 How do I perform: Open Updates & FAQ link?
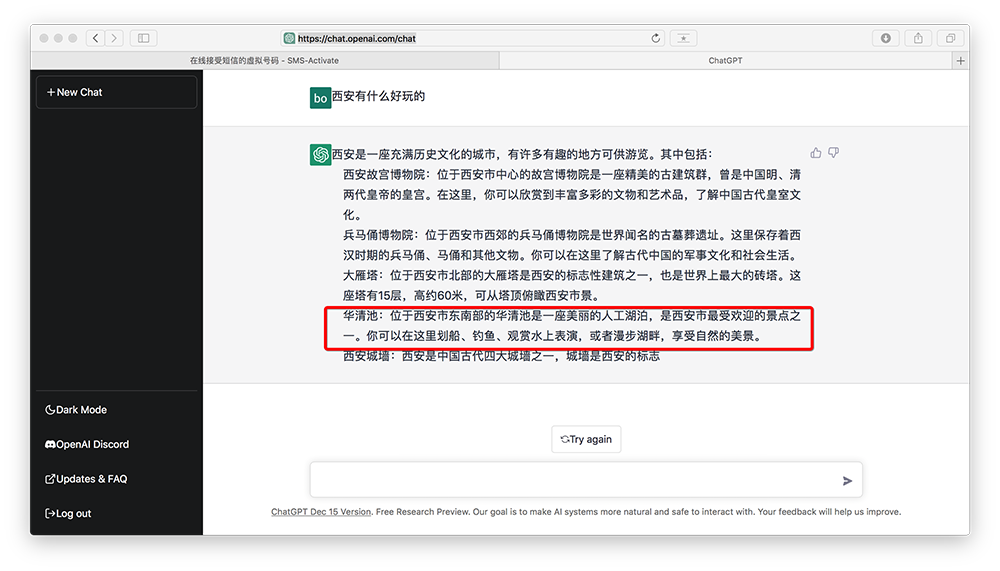click(86, 479)
